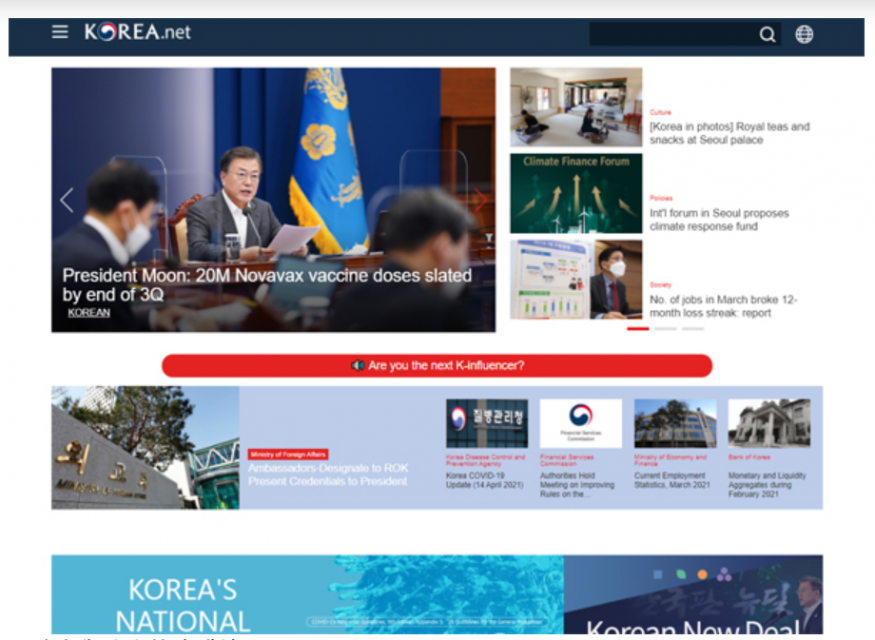Select the first red pagination indicator
Viewport: 875px width, 640px height.
(x=638, y=329)
